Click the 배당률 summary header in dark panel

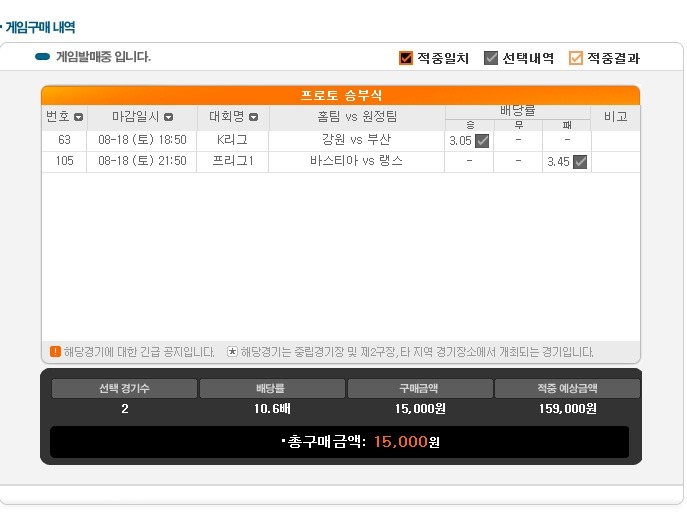tap(272, 388)
